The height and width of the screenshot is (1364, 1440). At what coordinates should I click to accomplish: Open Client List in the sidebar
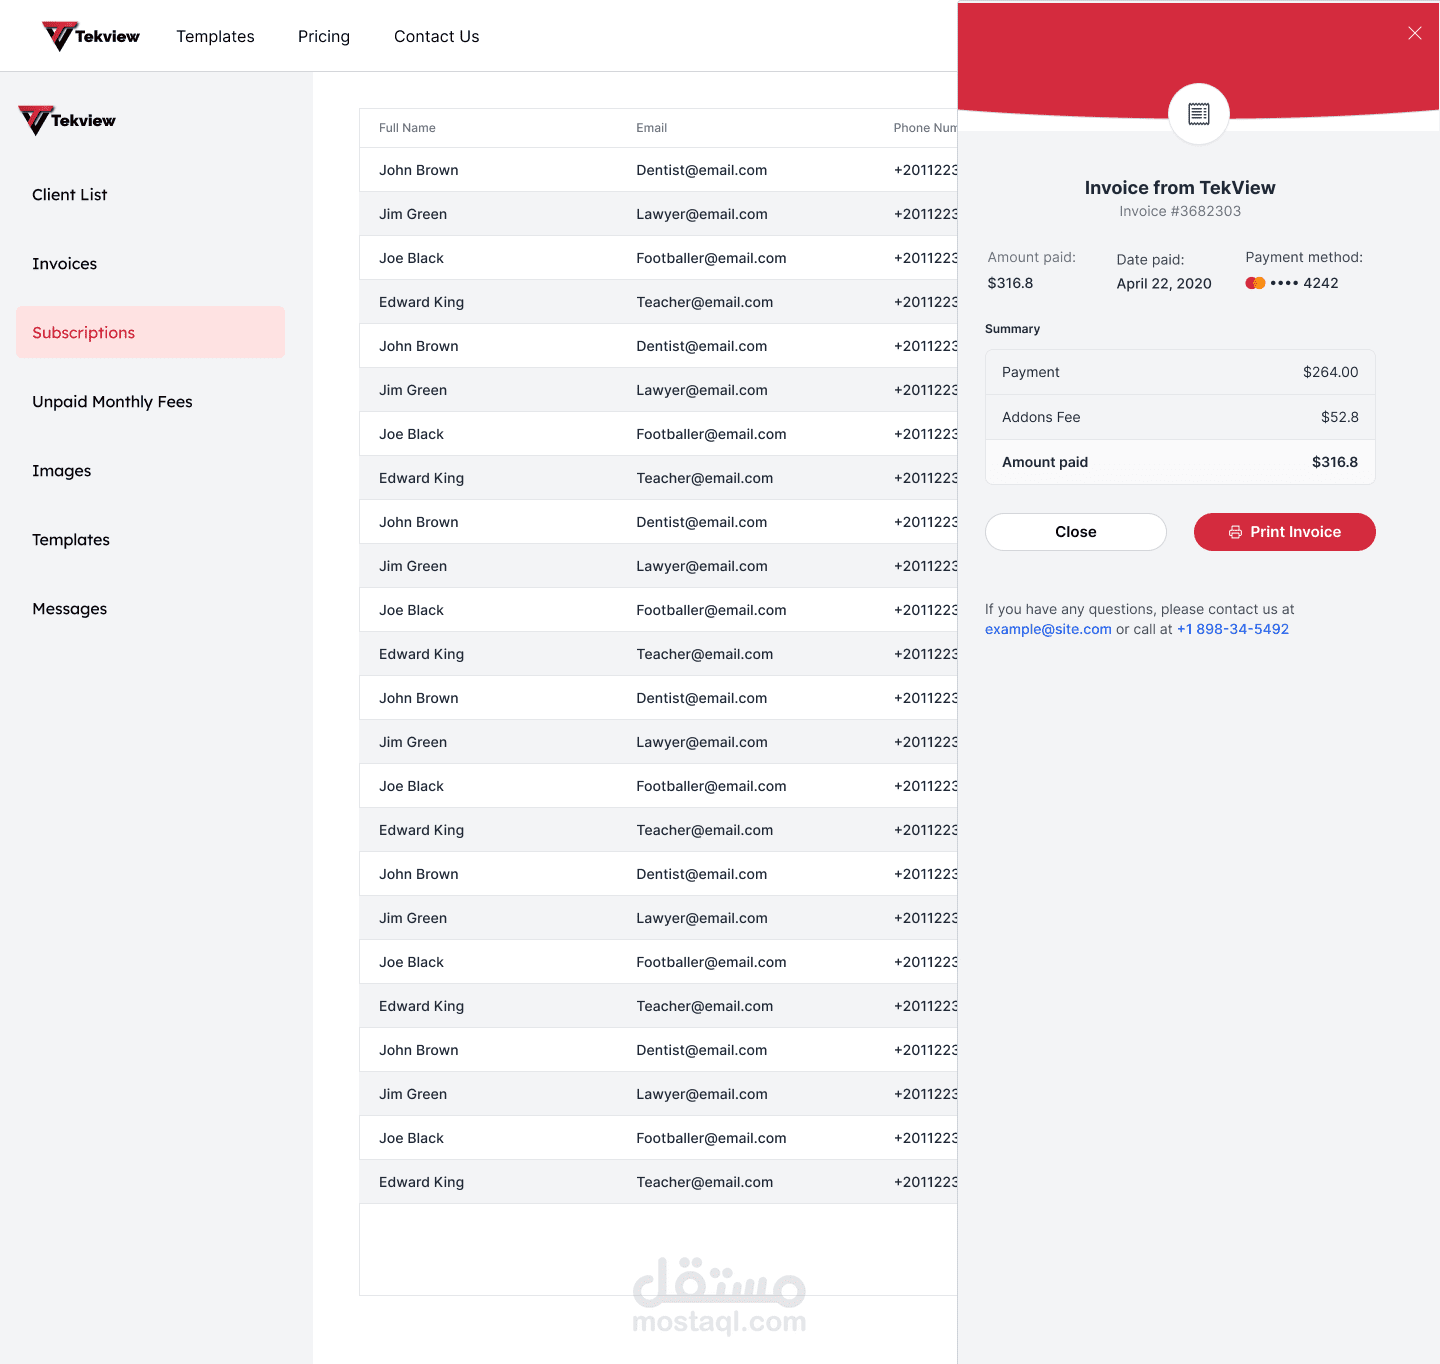(x=69, y=195)
